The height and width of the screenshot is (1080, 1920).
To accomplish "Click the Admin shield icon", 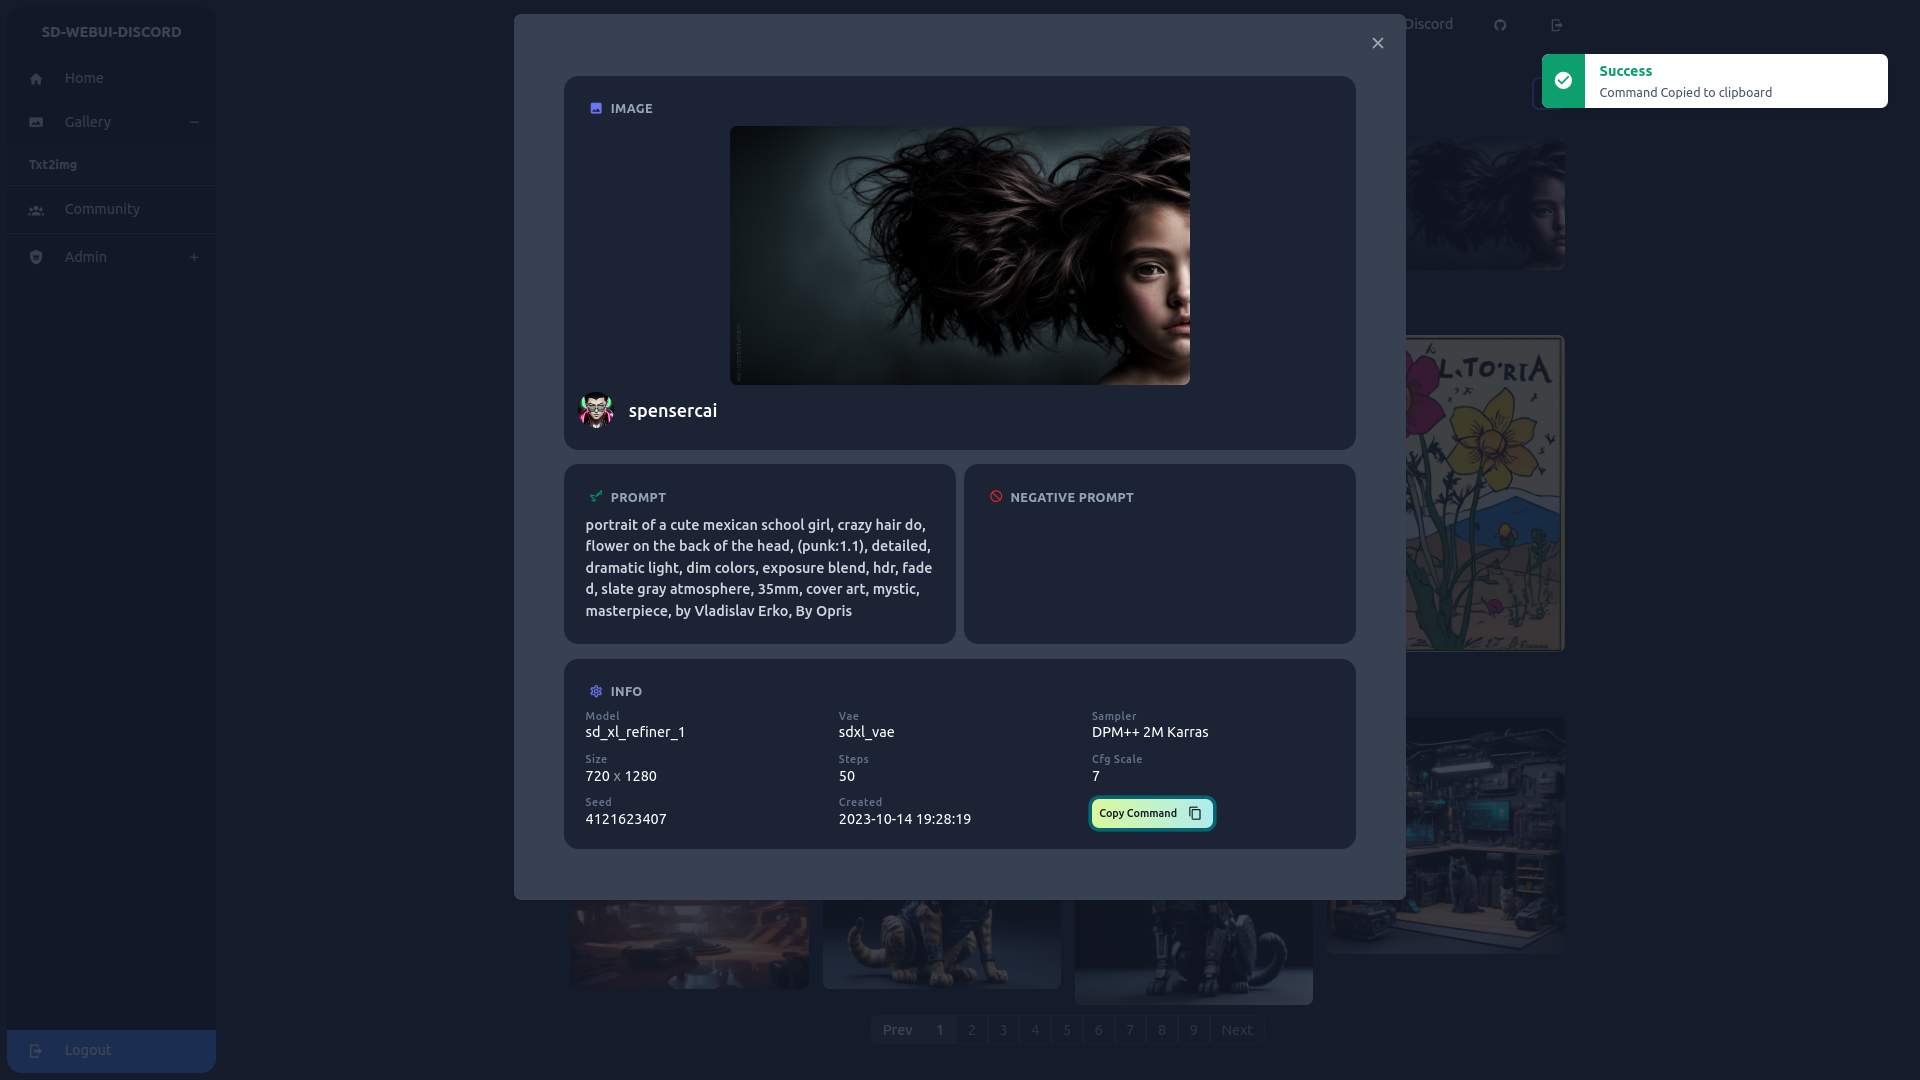I will (x=36, y=257).
